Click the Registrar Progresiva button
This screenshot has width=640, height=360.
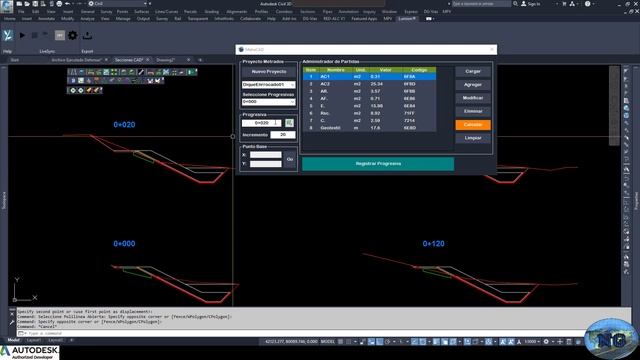point(378,164)
